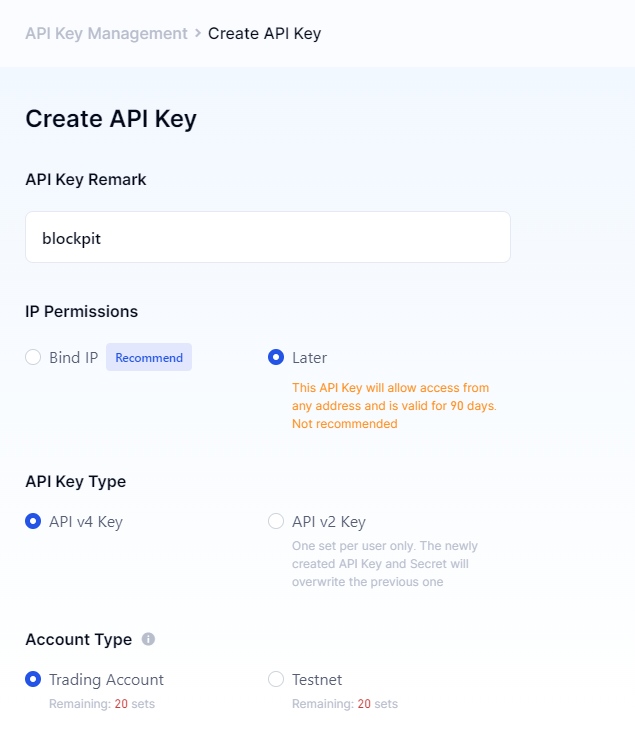Click the Account Type section label
635x743 pixels.
78,639
